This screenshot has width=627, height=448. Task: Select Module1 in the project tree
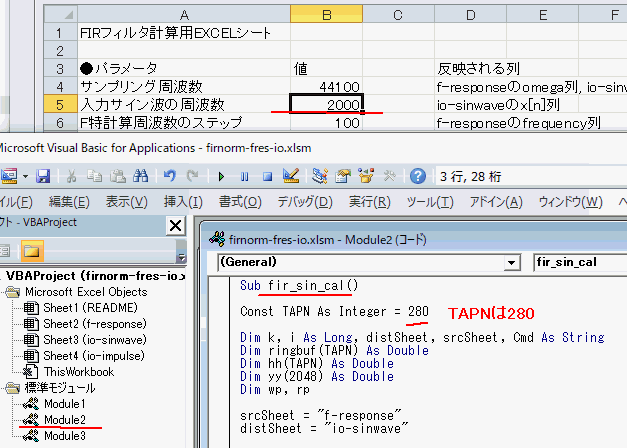(64, 404)
